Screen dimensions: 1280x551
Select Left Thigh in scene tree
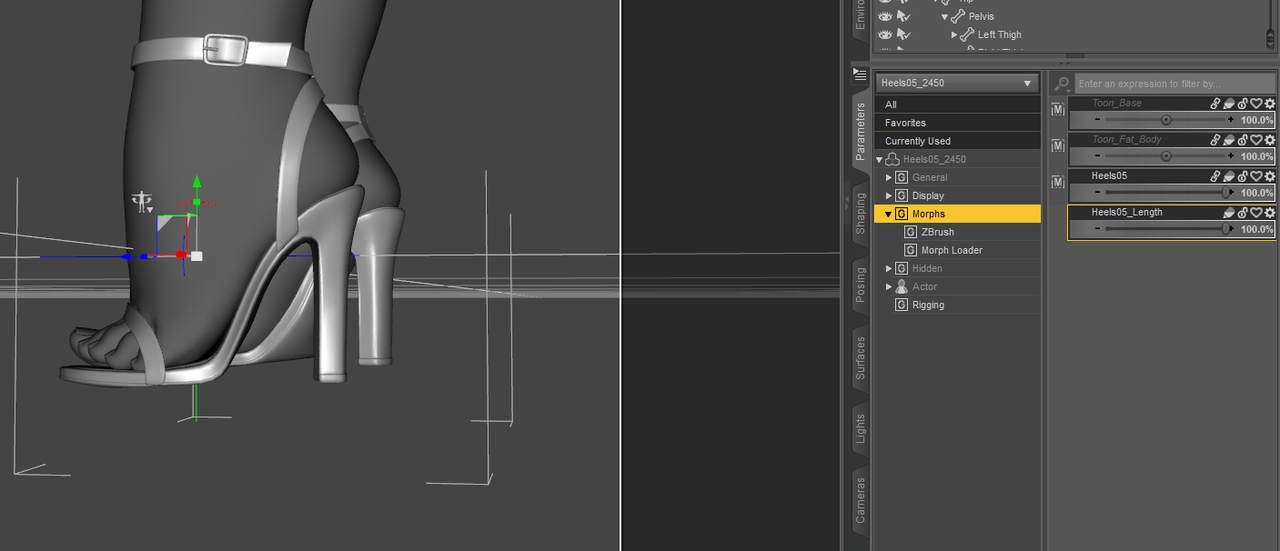click(999, 35)
